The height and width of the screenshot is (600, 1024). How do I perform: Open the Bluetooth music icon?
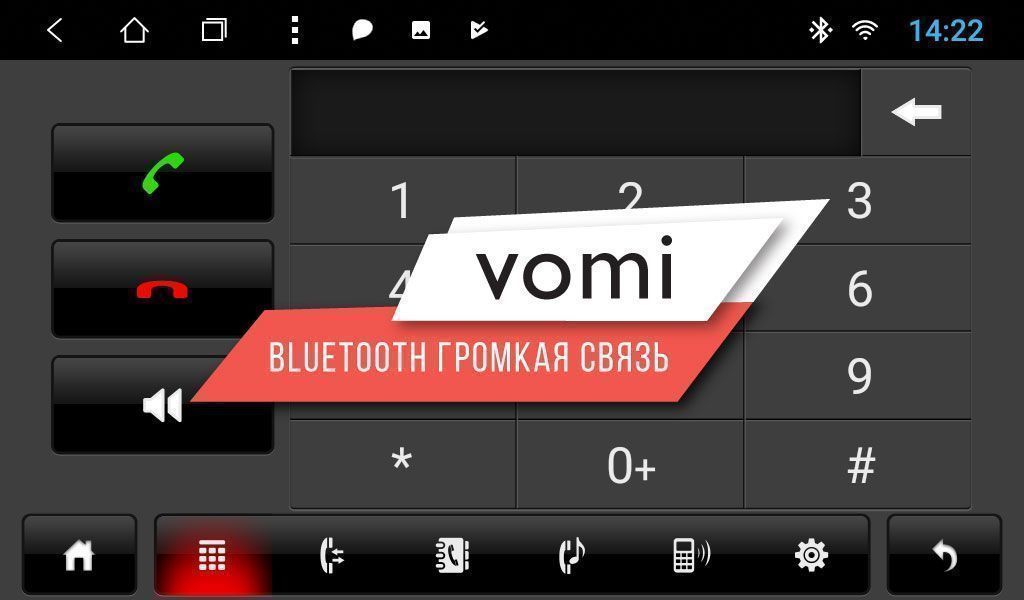571,555
